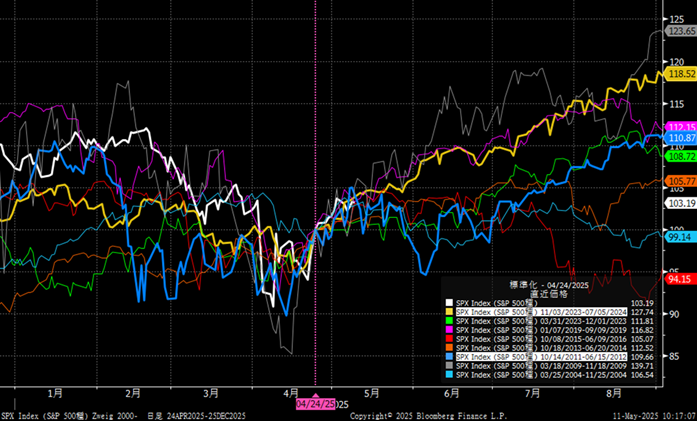This screenshot has width=697, height=421.
Task: Click the 115 label on the price axis
Action: click(676, 104)
